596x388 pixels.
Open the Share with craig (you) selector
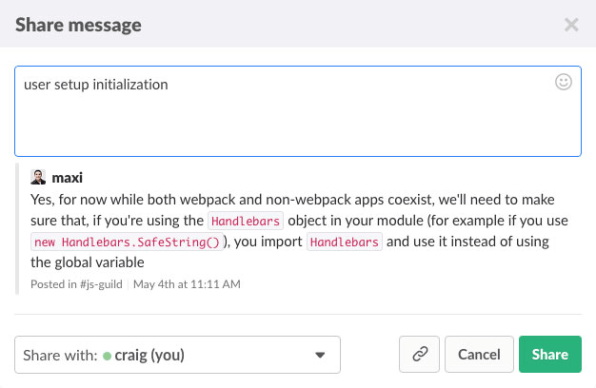pos(178,355)
